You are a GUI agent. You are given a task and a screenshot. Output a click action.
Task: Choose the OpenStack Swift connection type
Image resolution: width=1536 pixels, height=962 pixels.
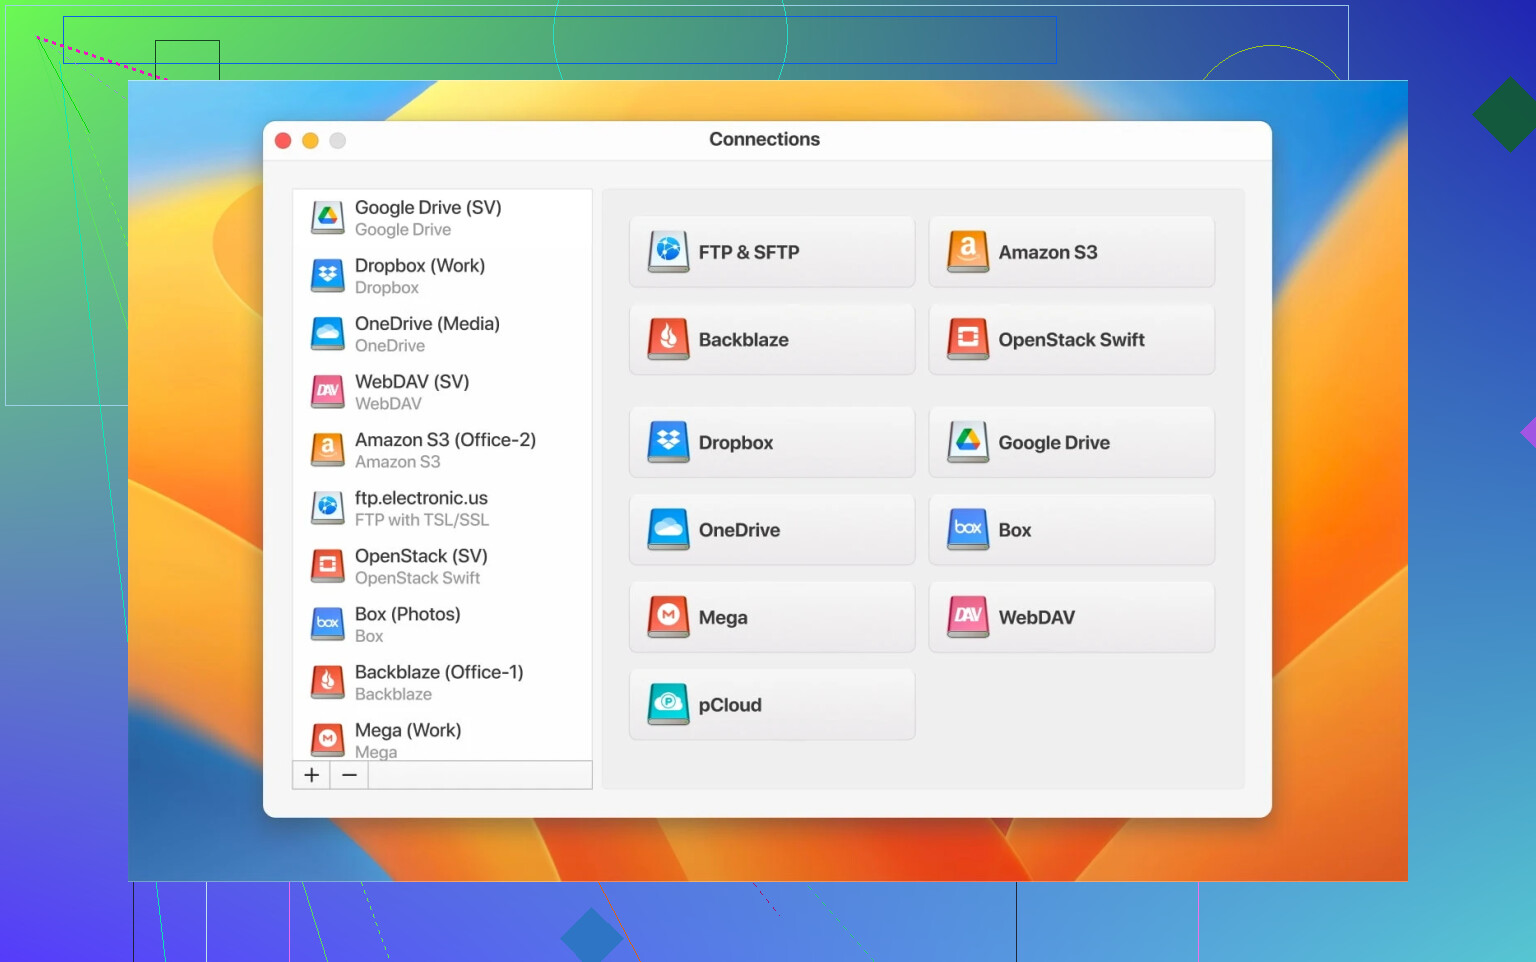[1072, 339]
